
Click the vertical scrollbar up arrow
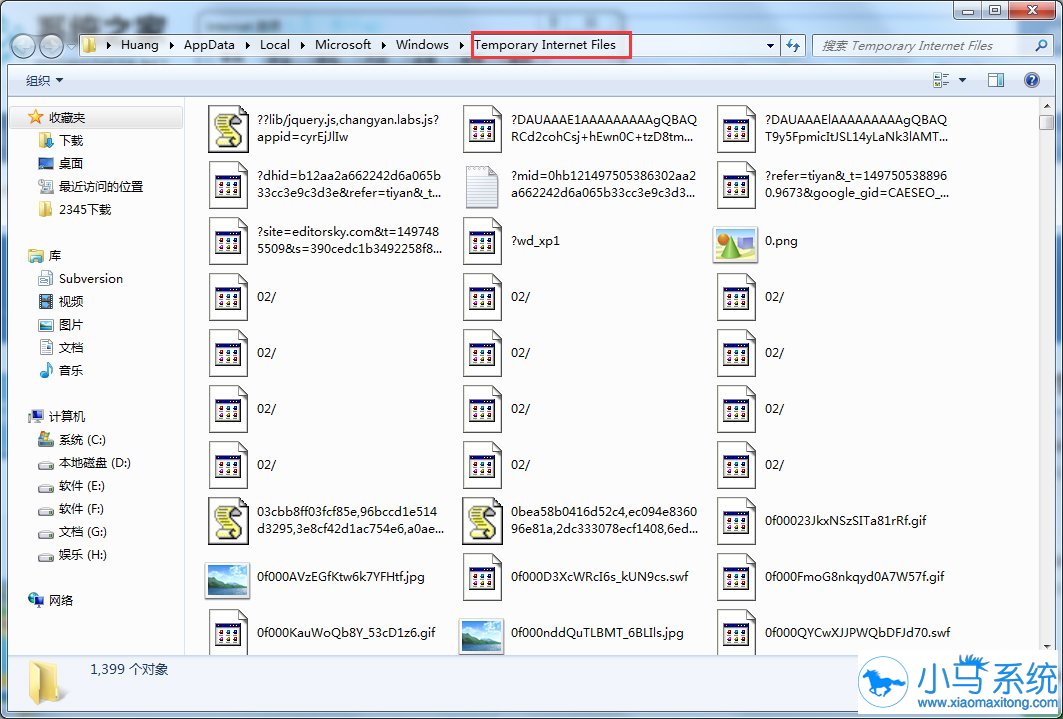pyautogui.click(x=1046, y=108)
